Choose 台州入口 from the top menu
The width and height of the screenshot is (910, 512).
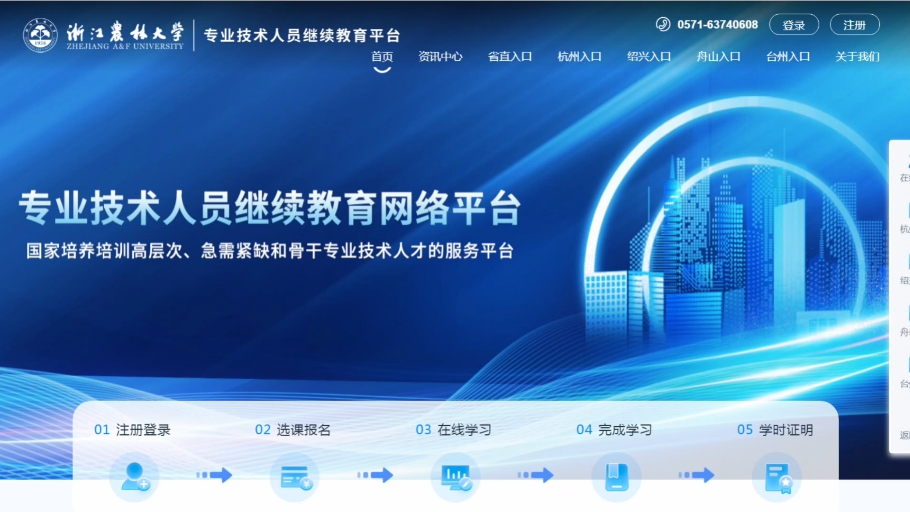[788, 57]
